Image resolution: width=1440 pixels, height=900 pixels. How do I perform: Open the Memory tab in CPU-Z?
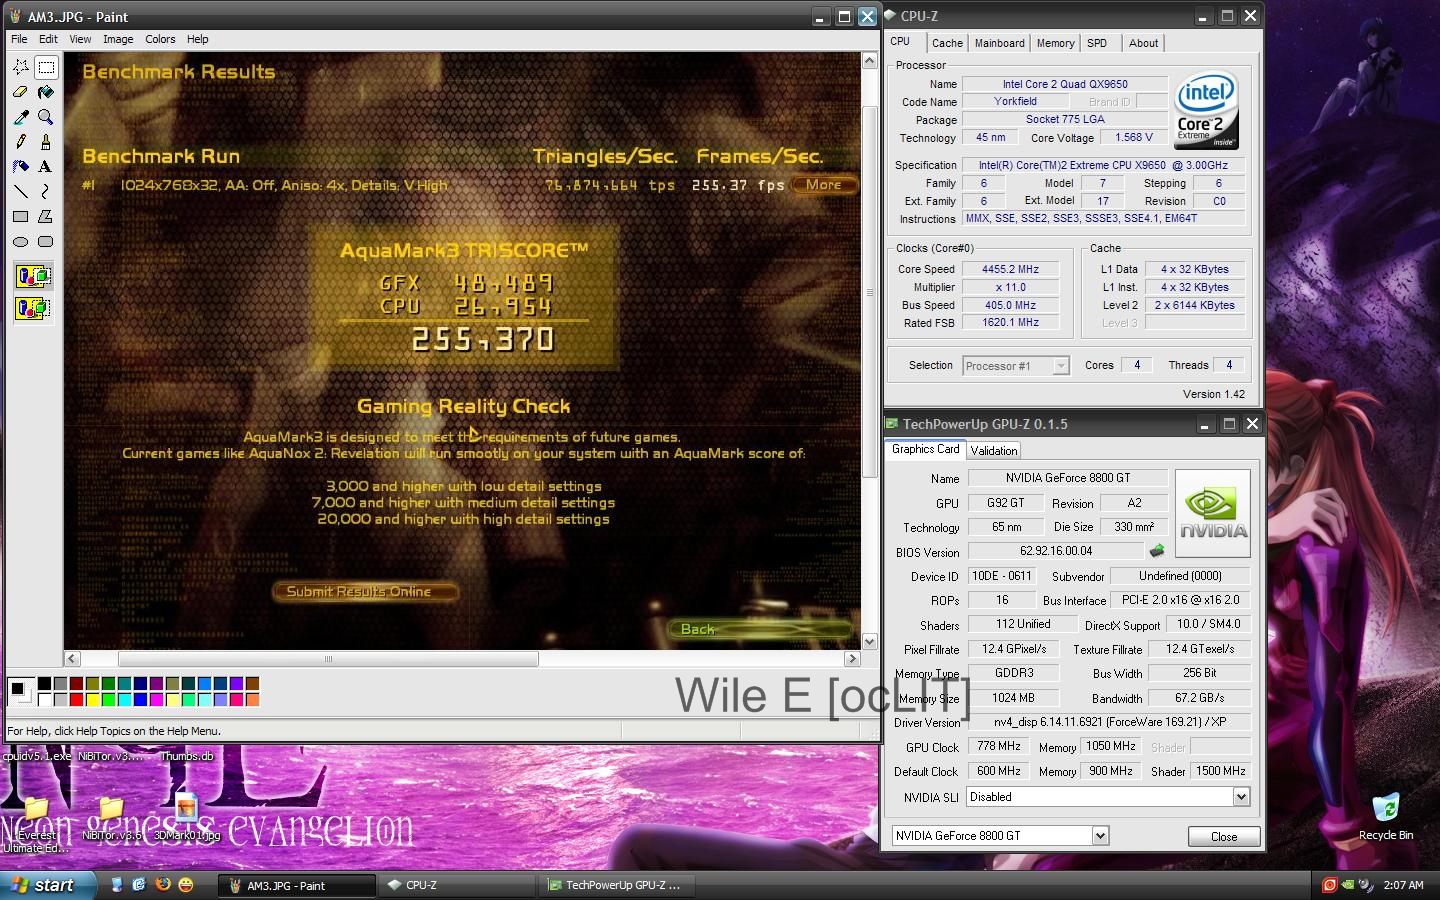coord(1055,43)
